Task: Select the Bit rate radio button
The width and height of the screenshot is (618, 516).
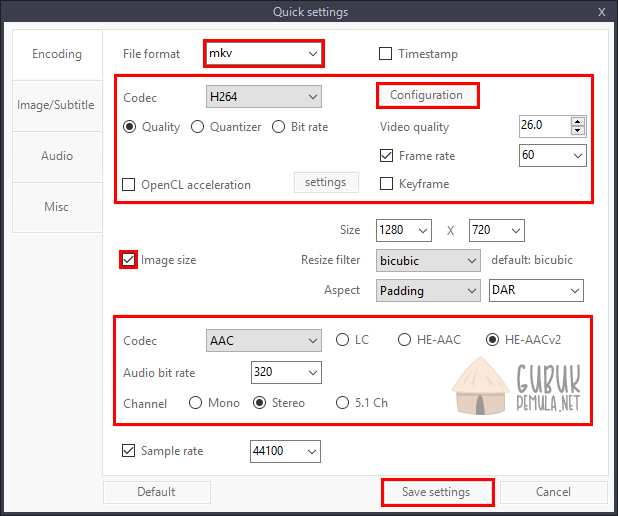Action: [x=279, y=127]
